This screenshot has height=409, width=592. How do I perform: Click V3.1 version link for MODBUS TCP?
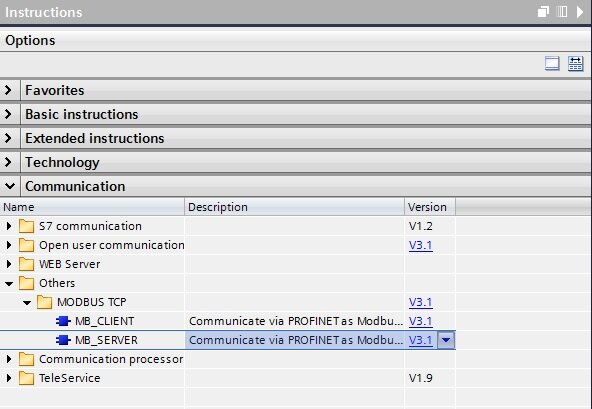[421, 302]
